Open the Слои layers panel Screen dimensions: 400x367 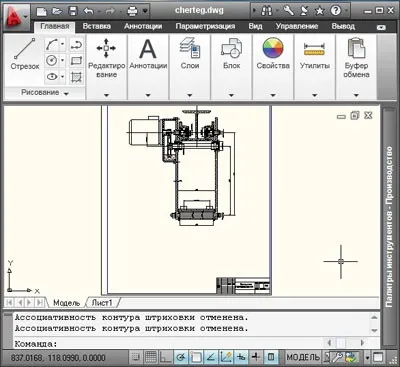click(190, 48)
